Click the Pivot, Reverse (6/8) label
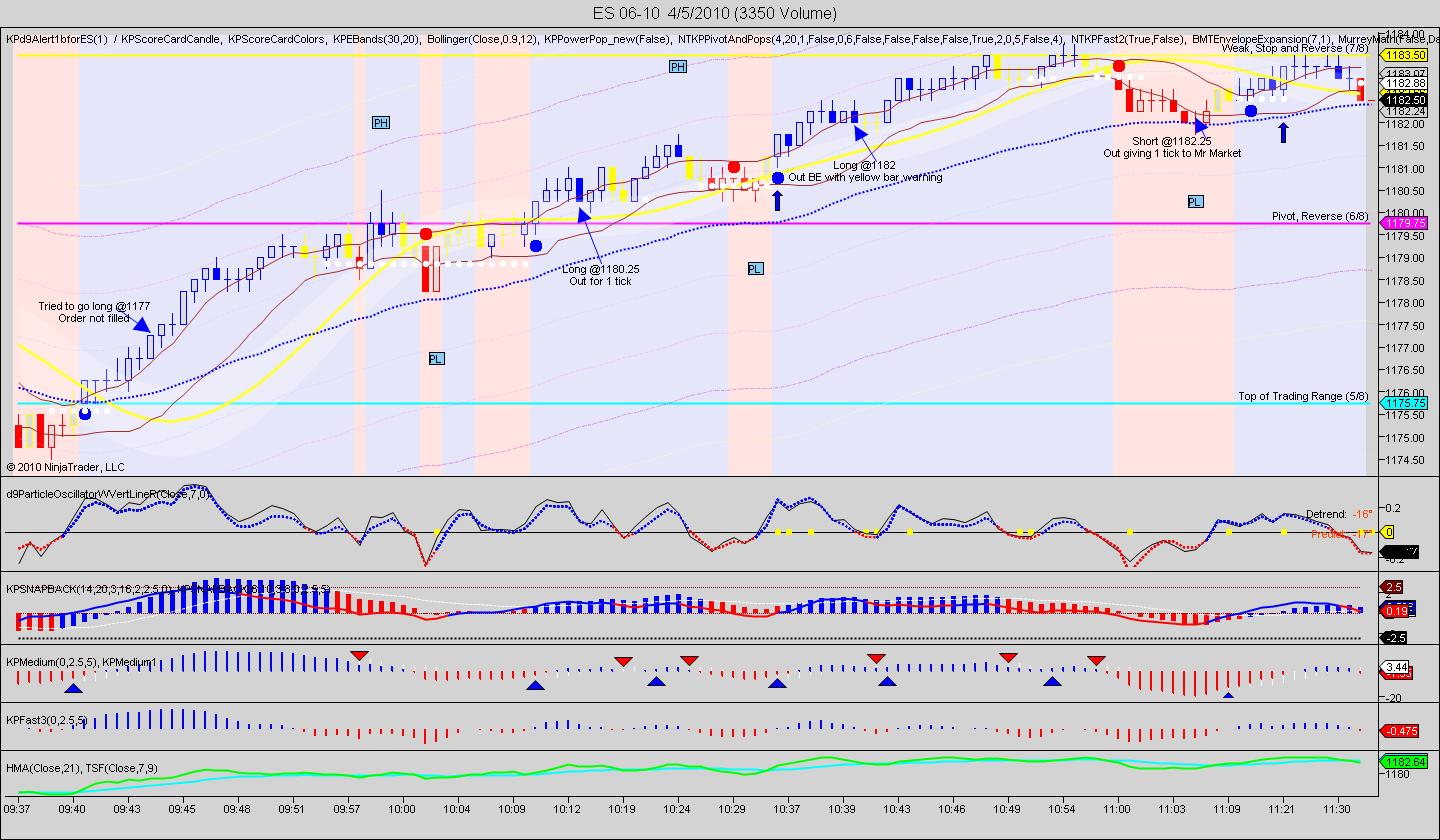The width and height of the screenshot is (1440, 840). tap(1320, 216)
